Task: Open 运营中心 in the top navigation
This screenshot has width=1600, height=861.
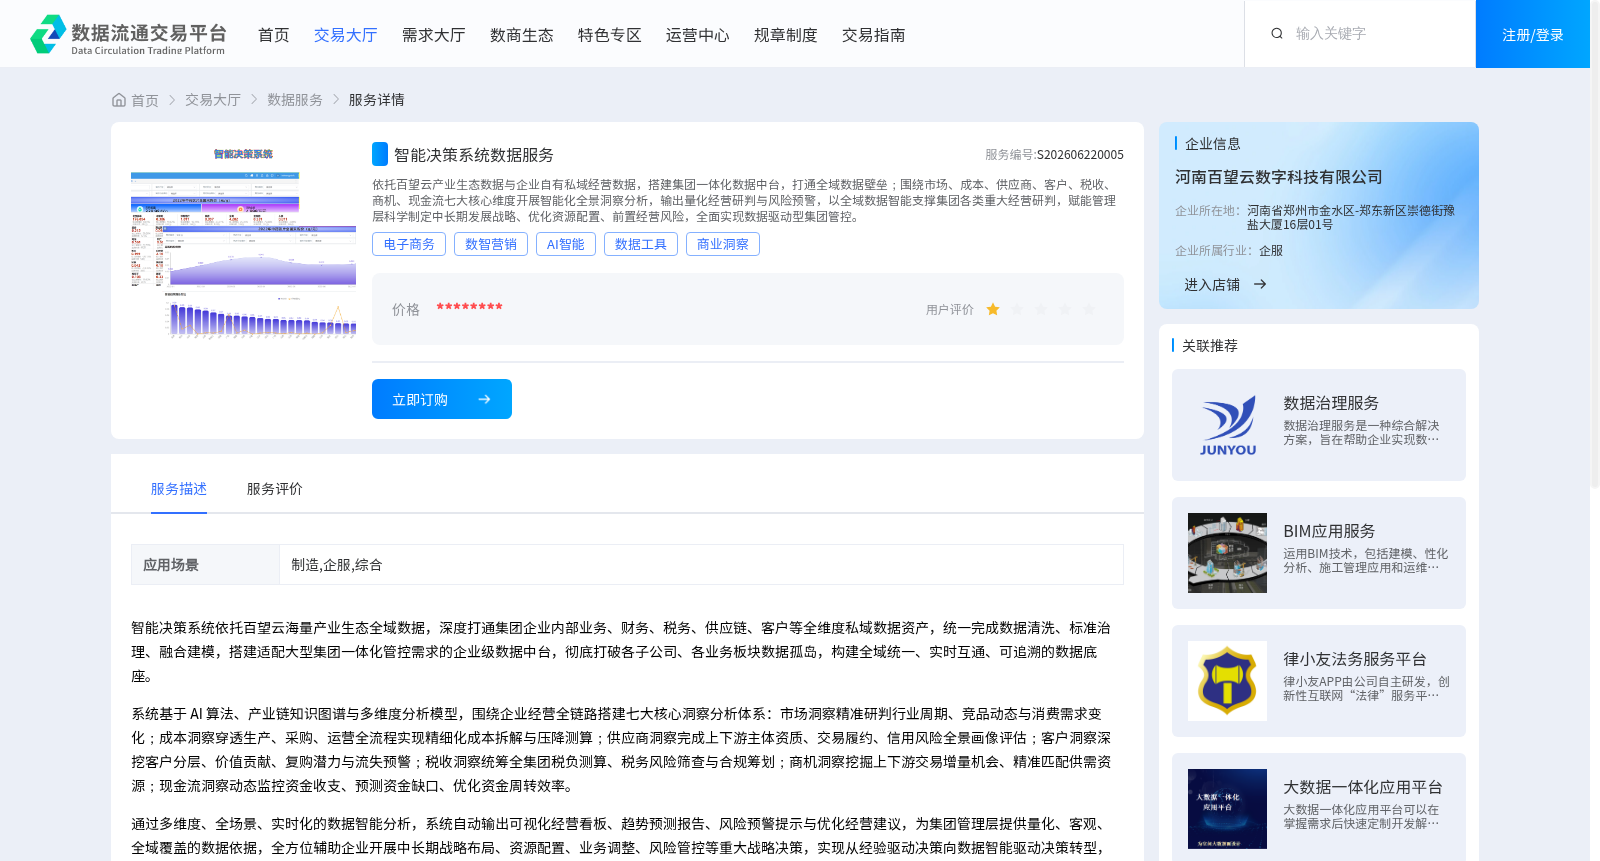Action: (x=697, y=35)
